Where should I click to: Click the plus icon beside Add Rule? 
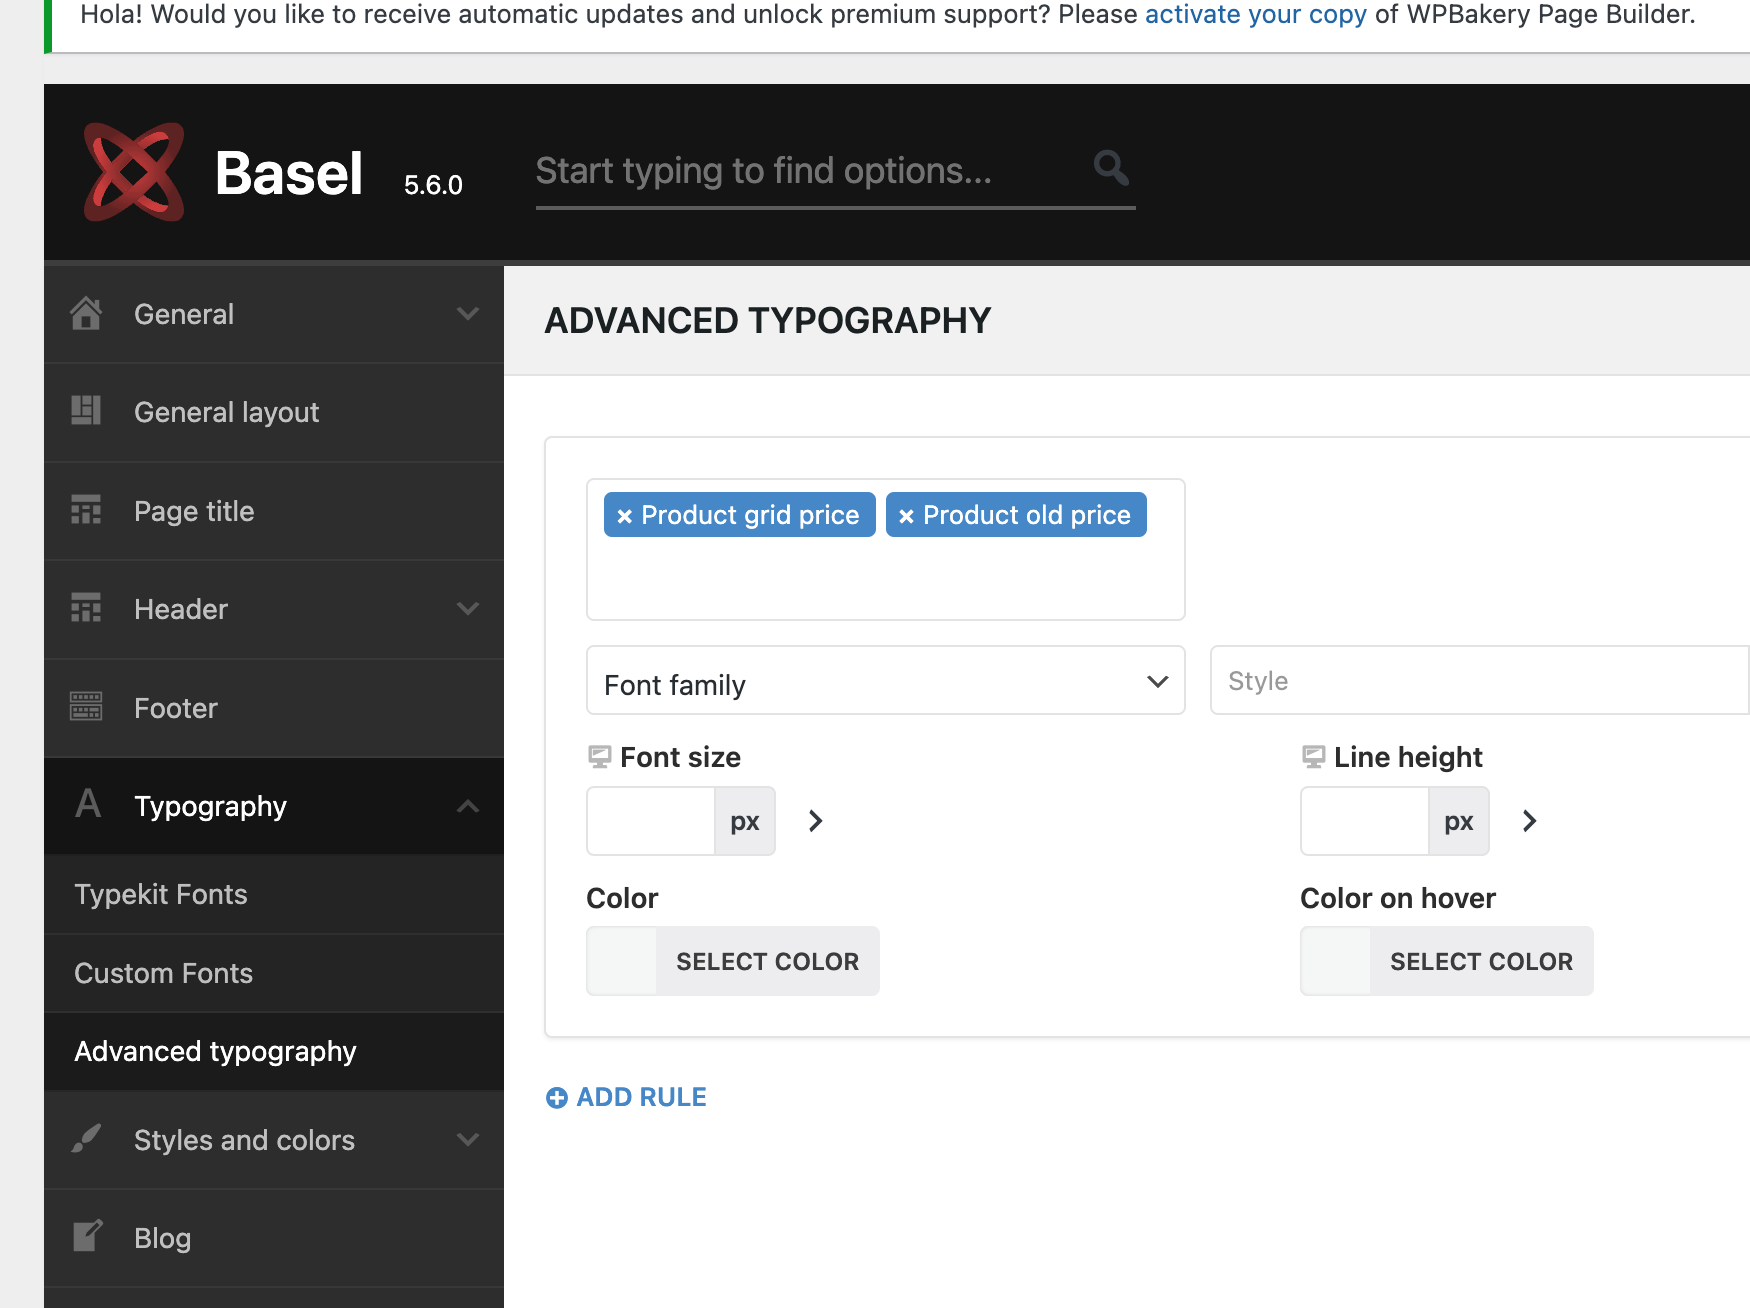[x=557, y=1098]
